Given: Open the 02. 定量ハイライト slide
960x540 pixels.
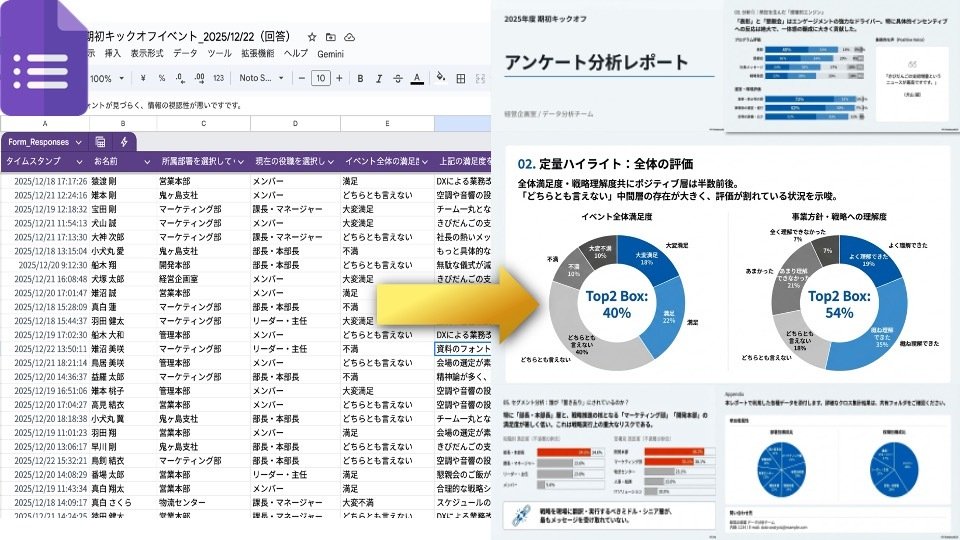Looking at the screenshot, I should click(x=727, y=264).
